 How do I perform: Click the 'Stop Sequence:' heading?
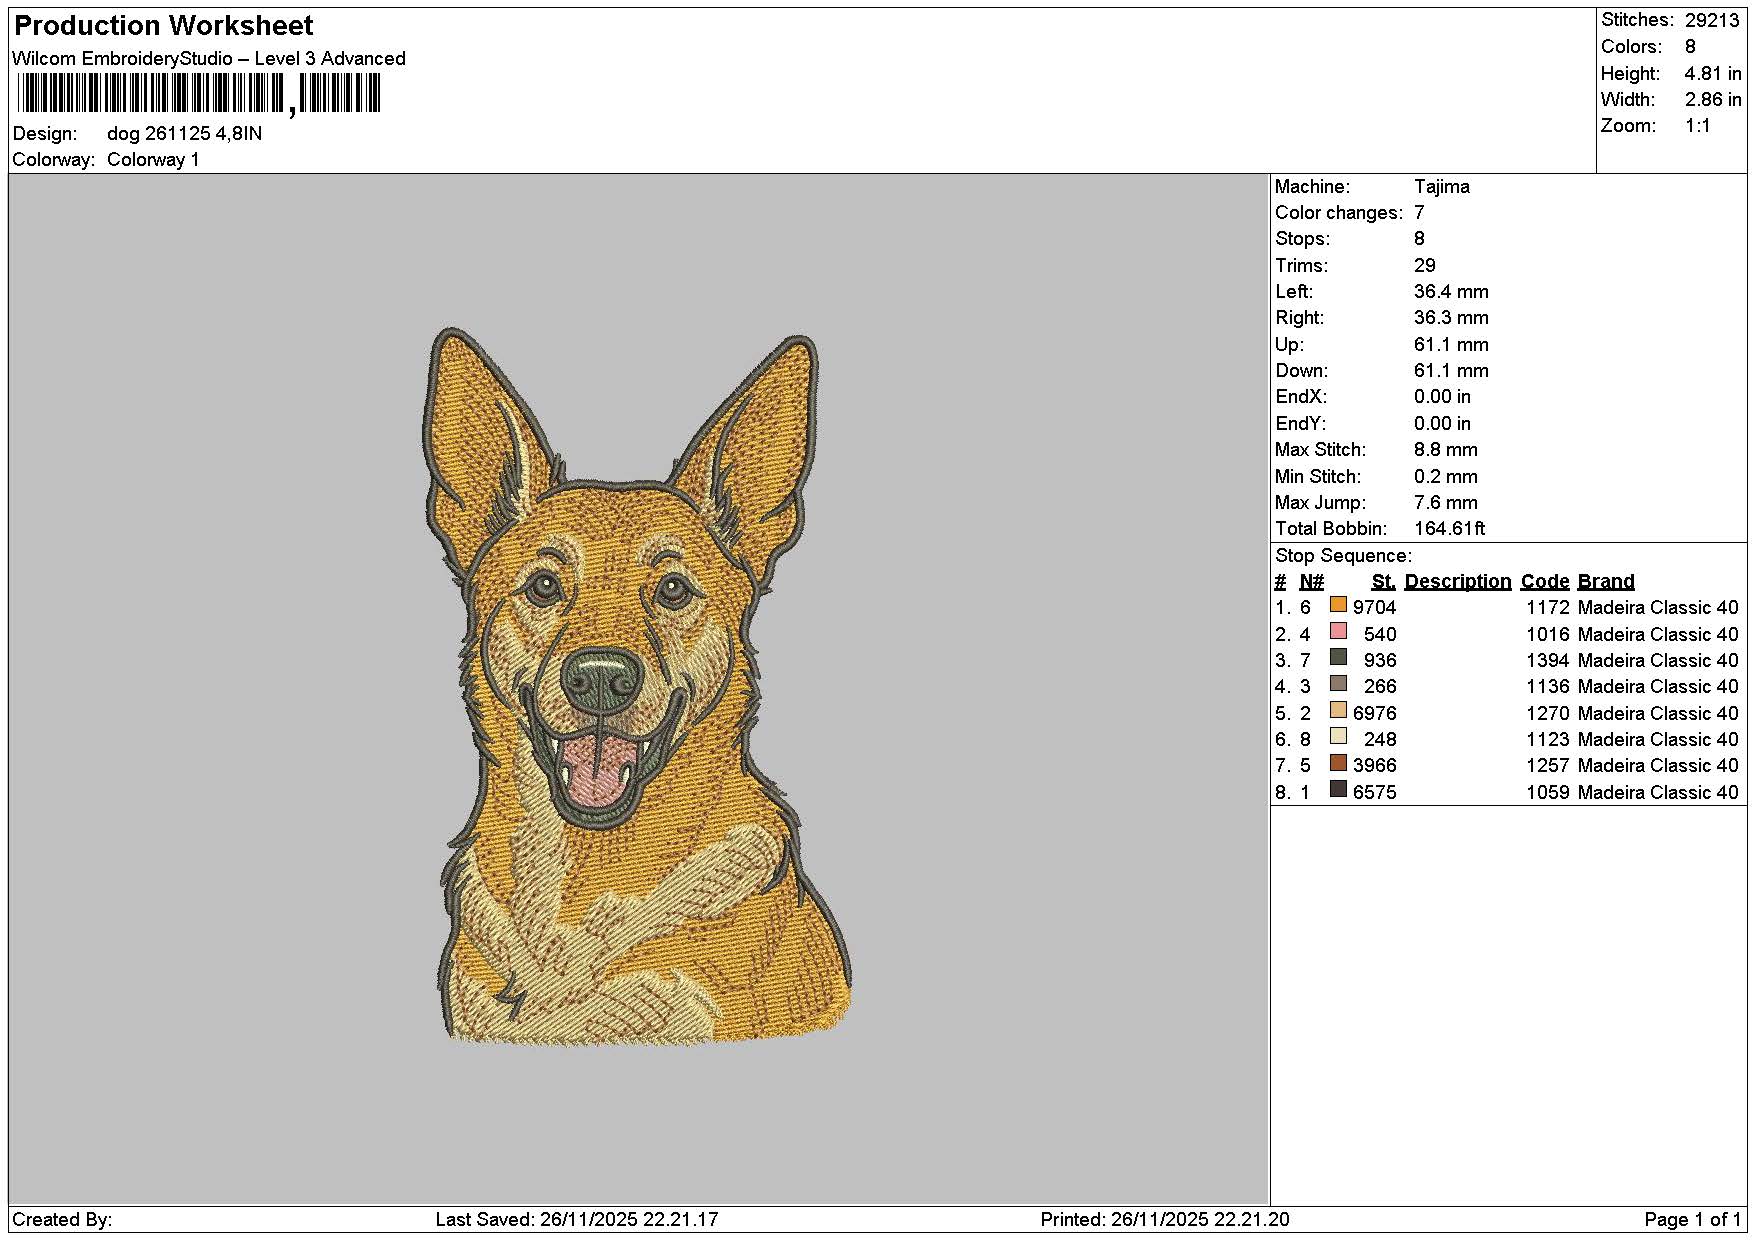click(x=1343, y=555)
